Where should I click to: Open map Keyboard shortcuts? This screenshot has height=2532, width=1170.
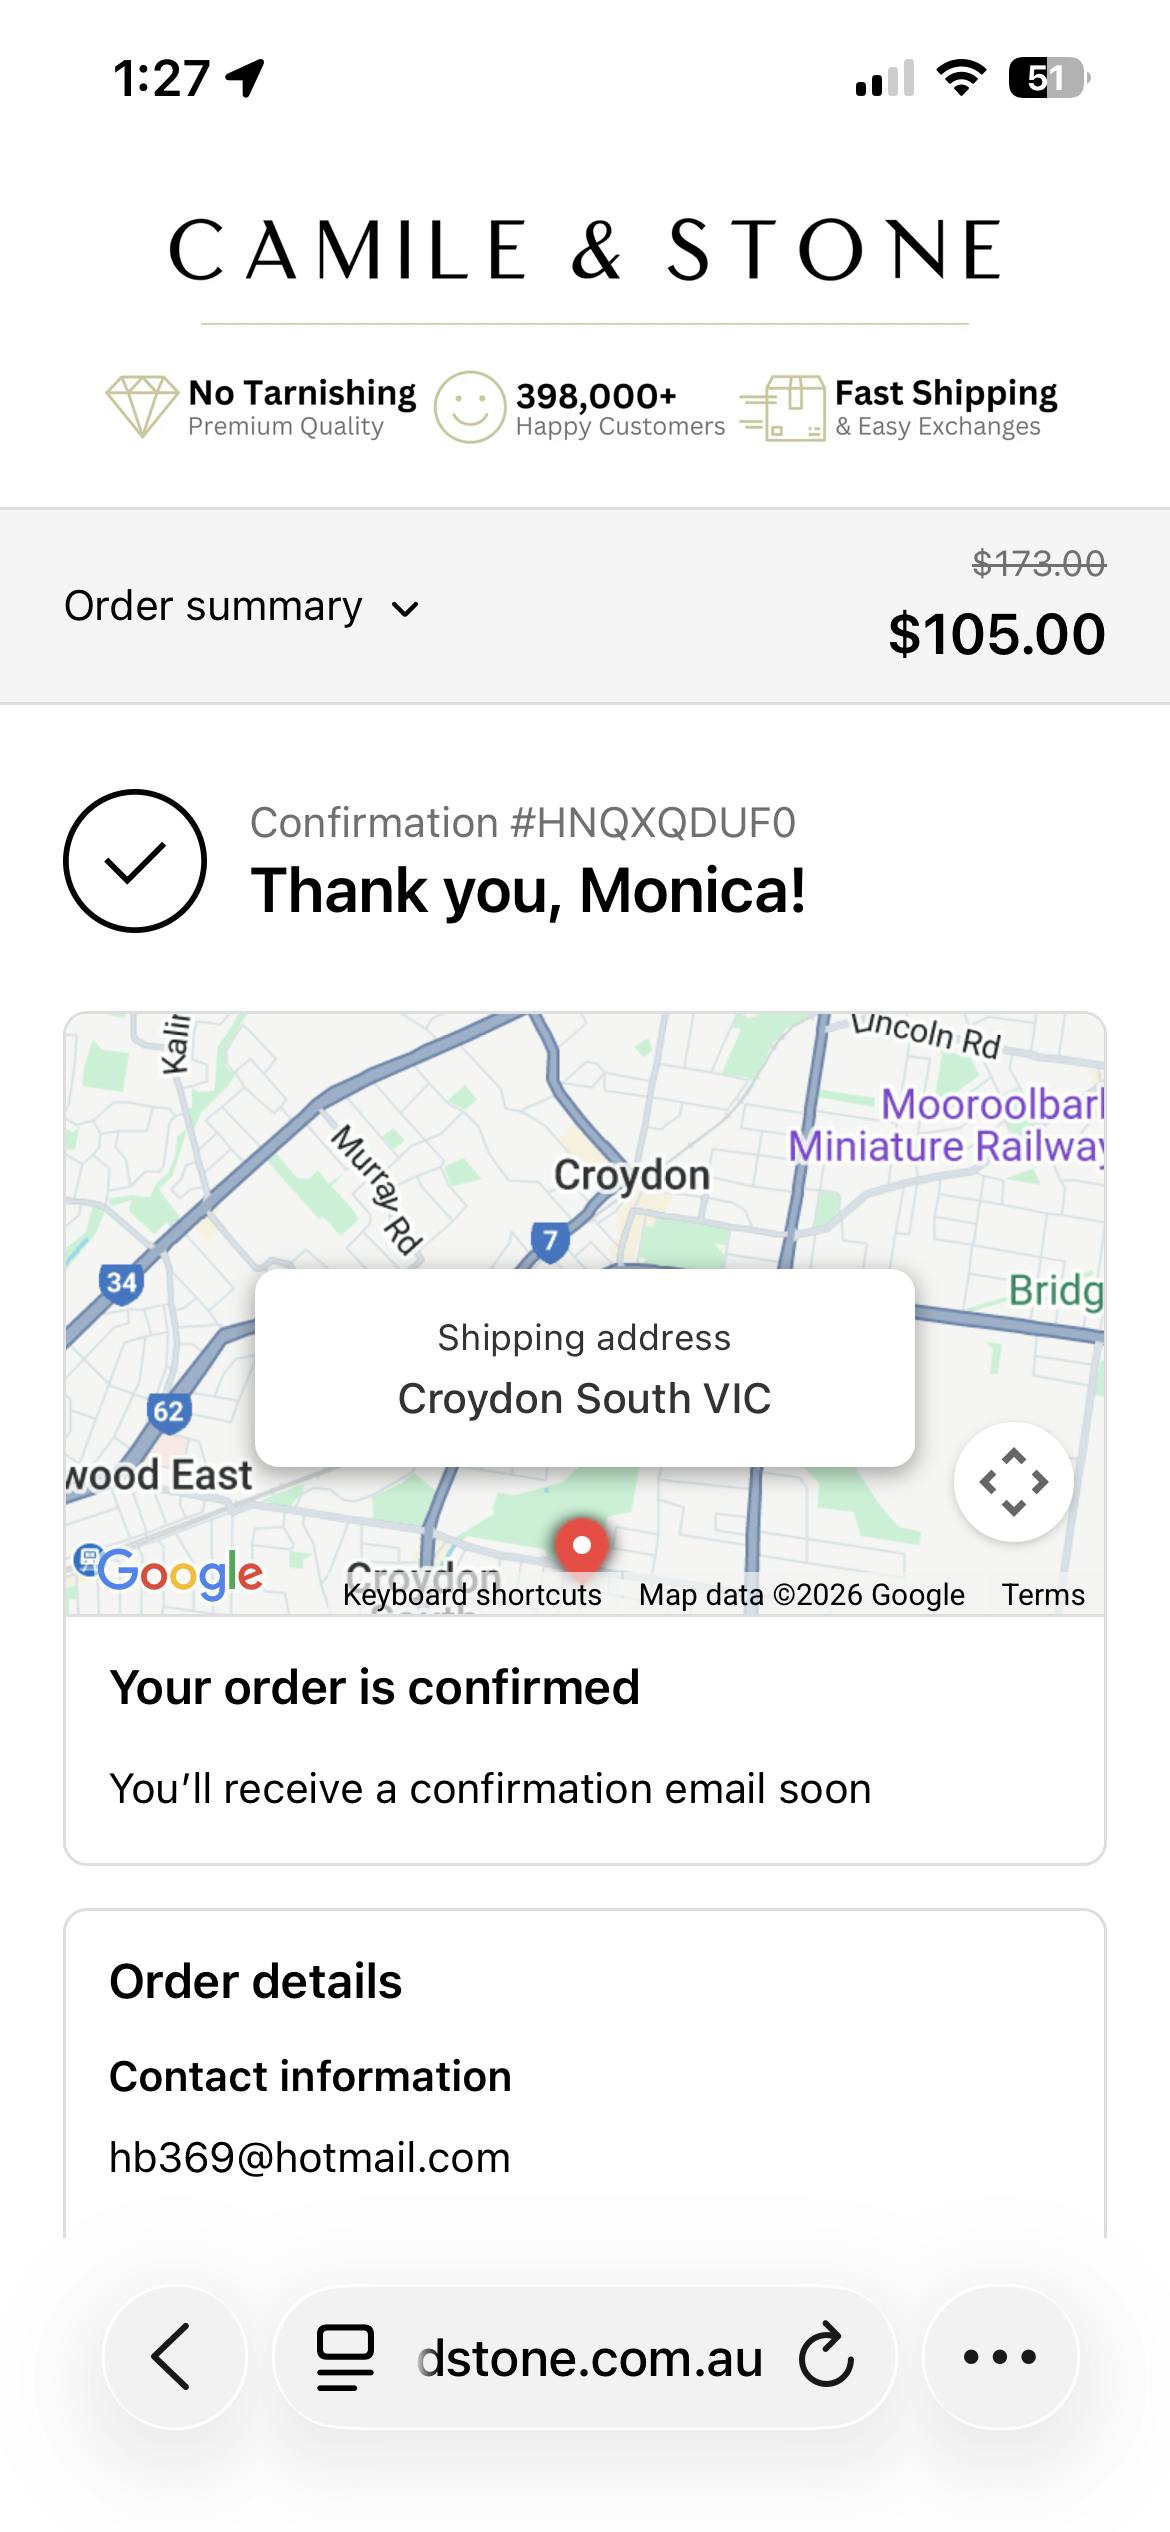[472, 1594]
